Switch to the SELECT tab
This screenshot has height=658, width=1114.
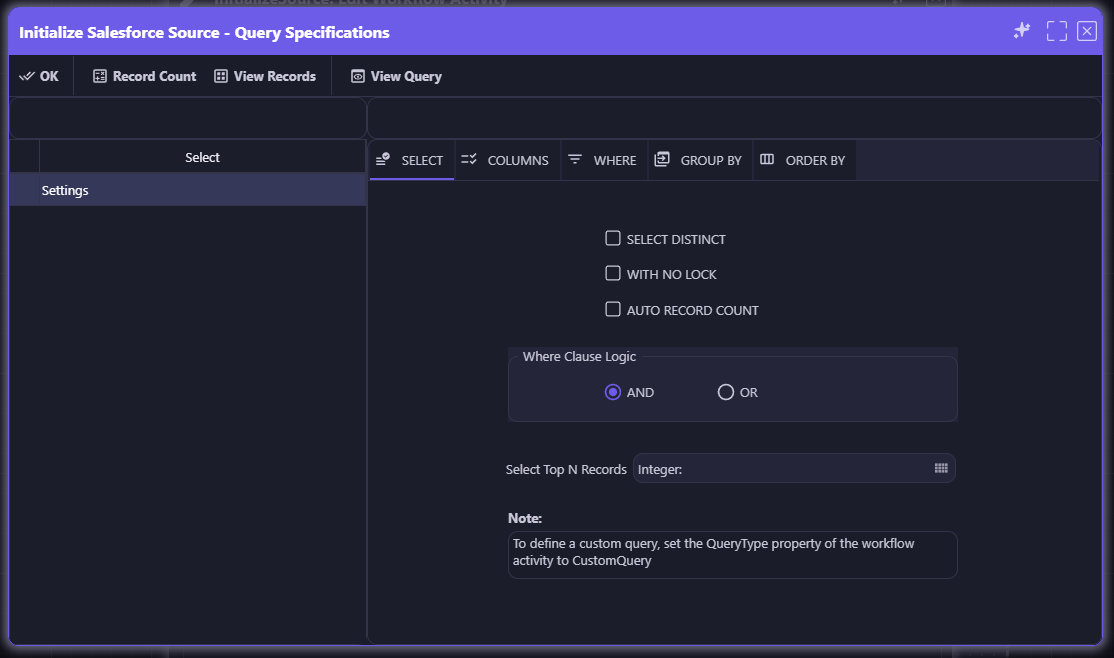click(x=411, y=160)
